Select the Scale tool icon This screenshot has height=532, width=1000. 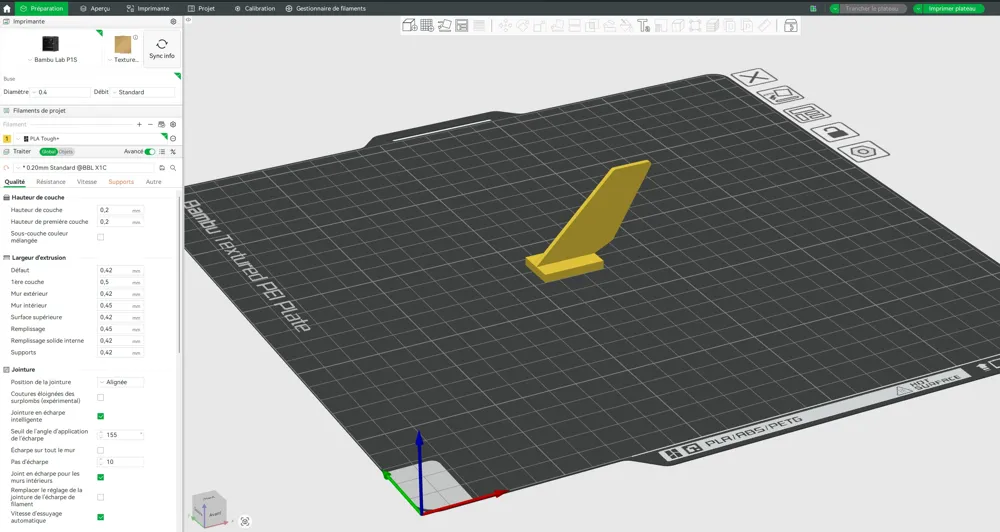540,26
